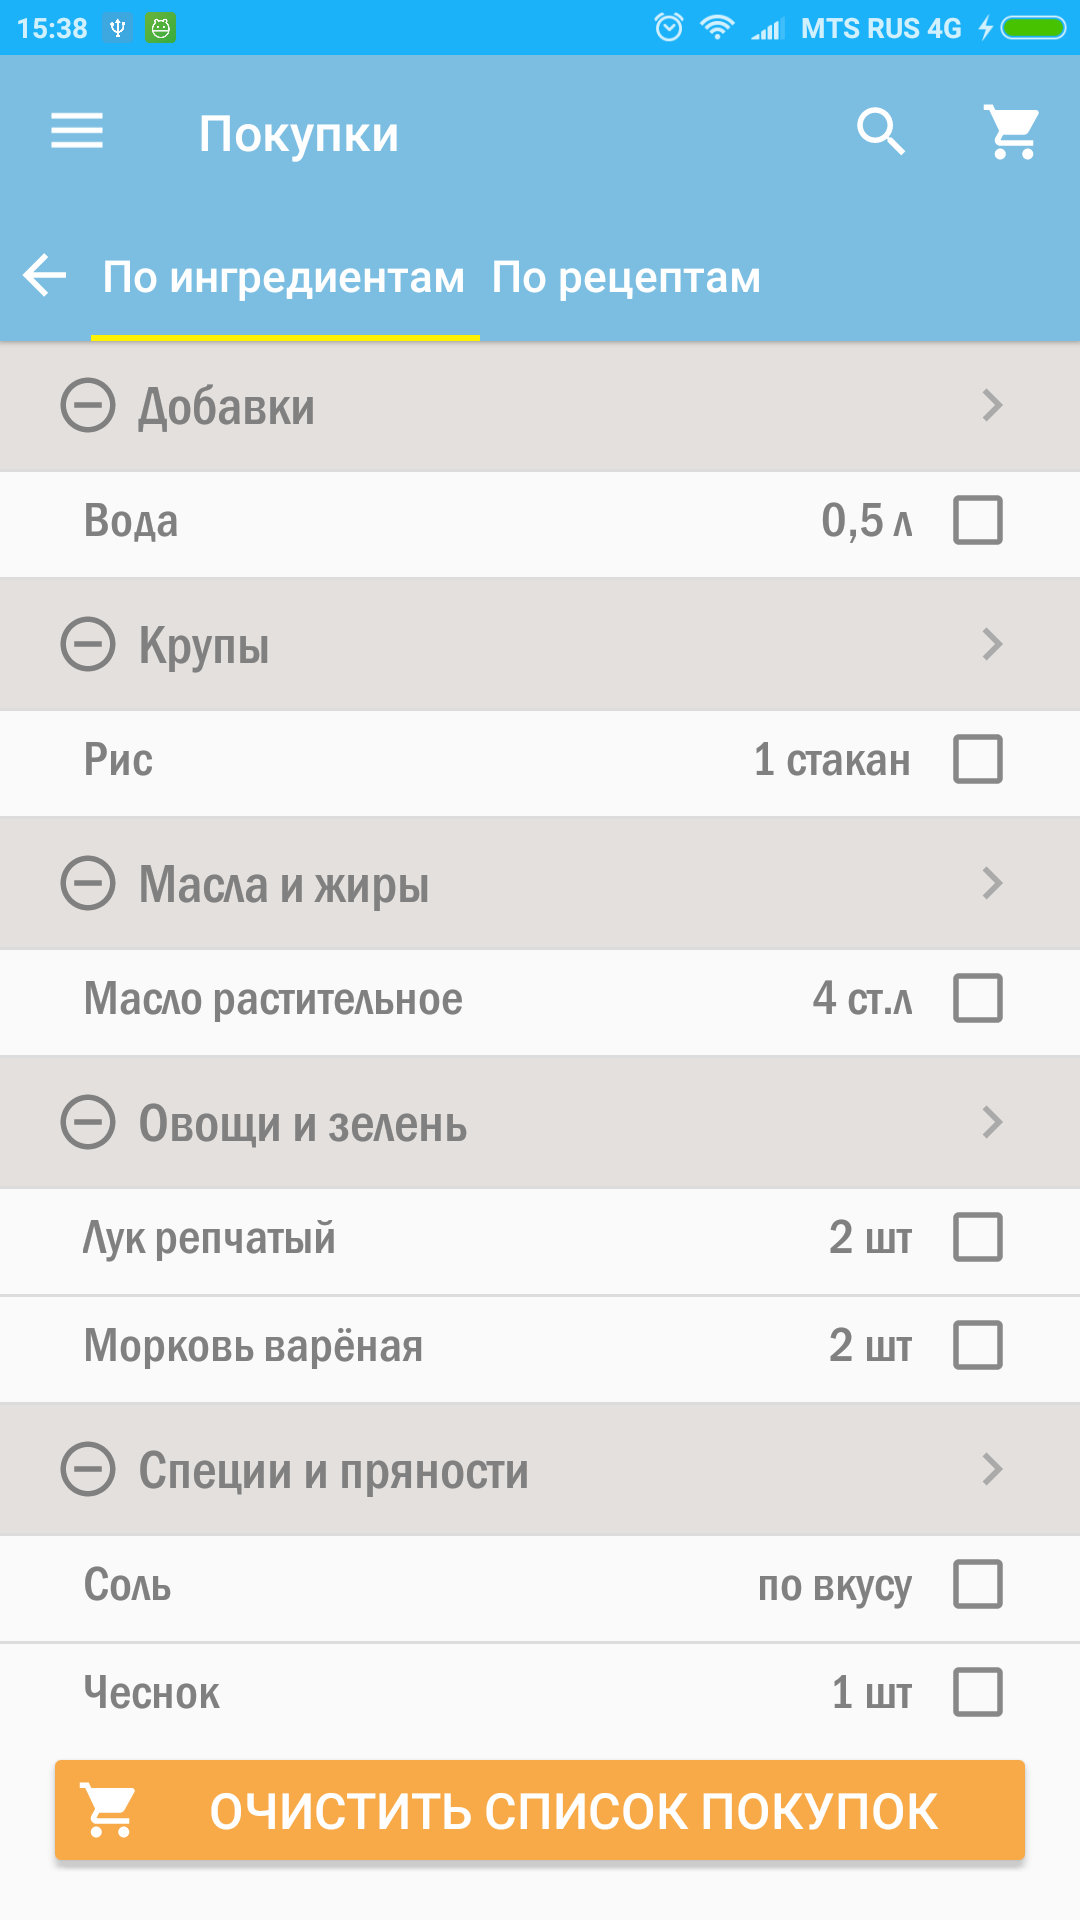
Task: Collapse Специи и пряности minus icon
Action: pos(88,1469)
